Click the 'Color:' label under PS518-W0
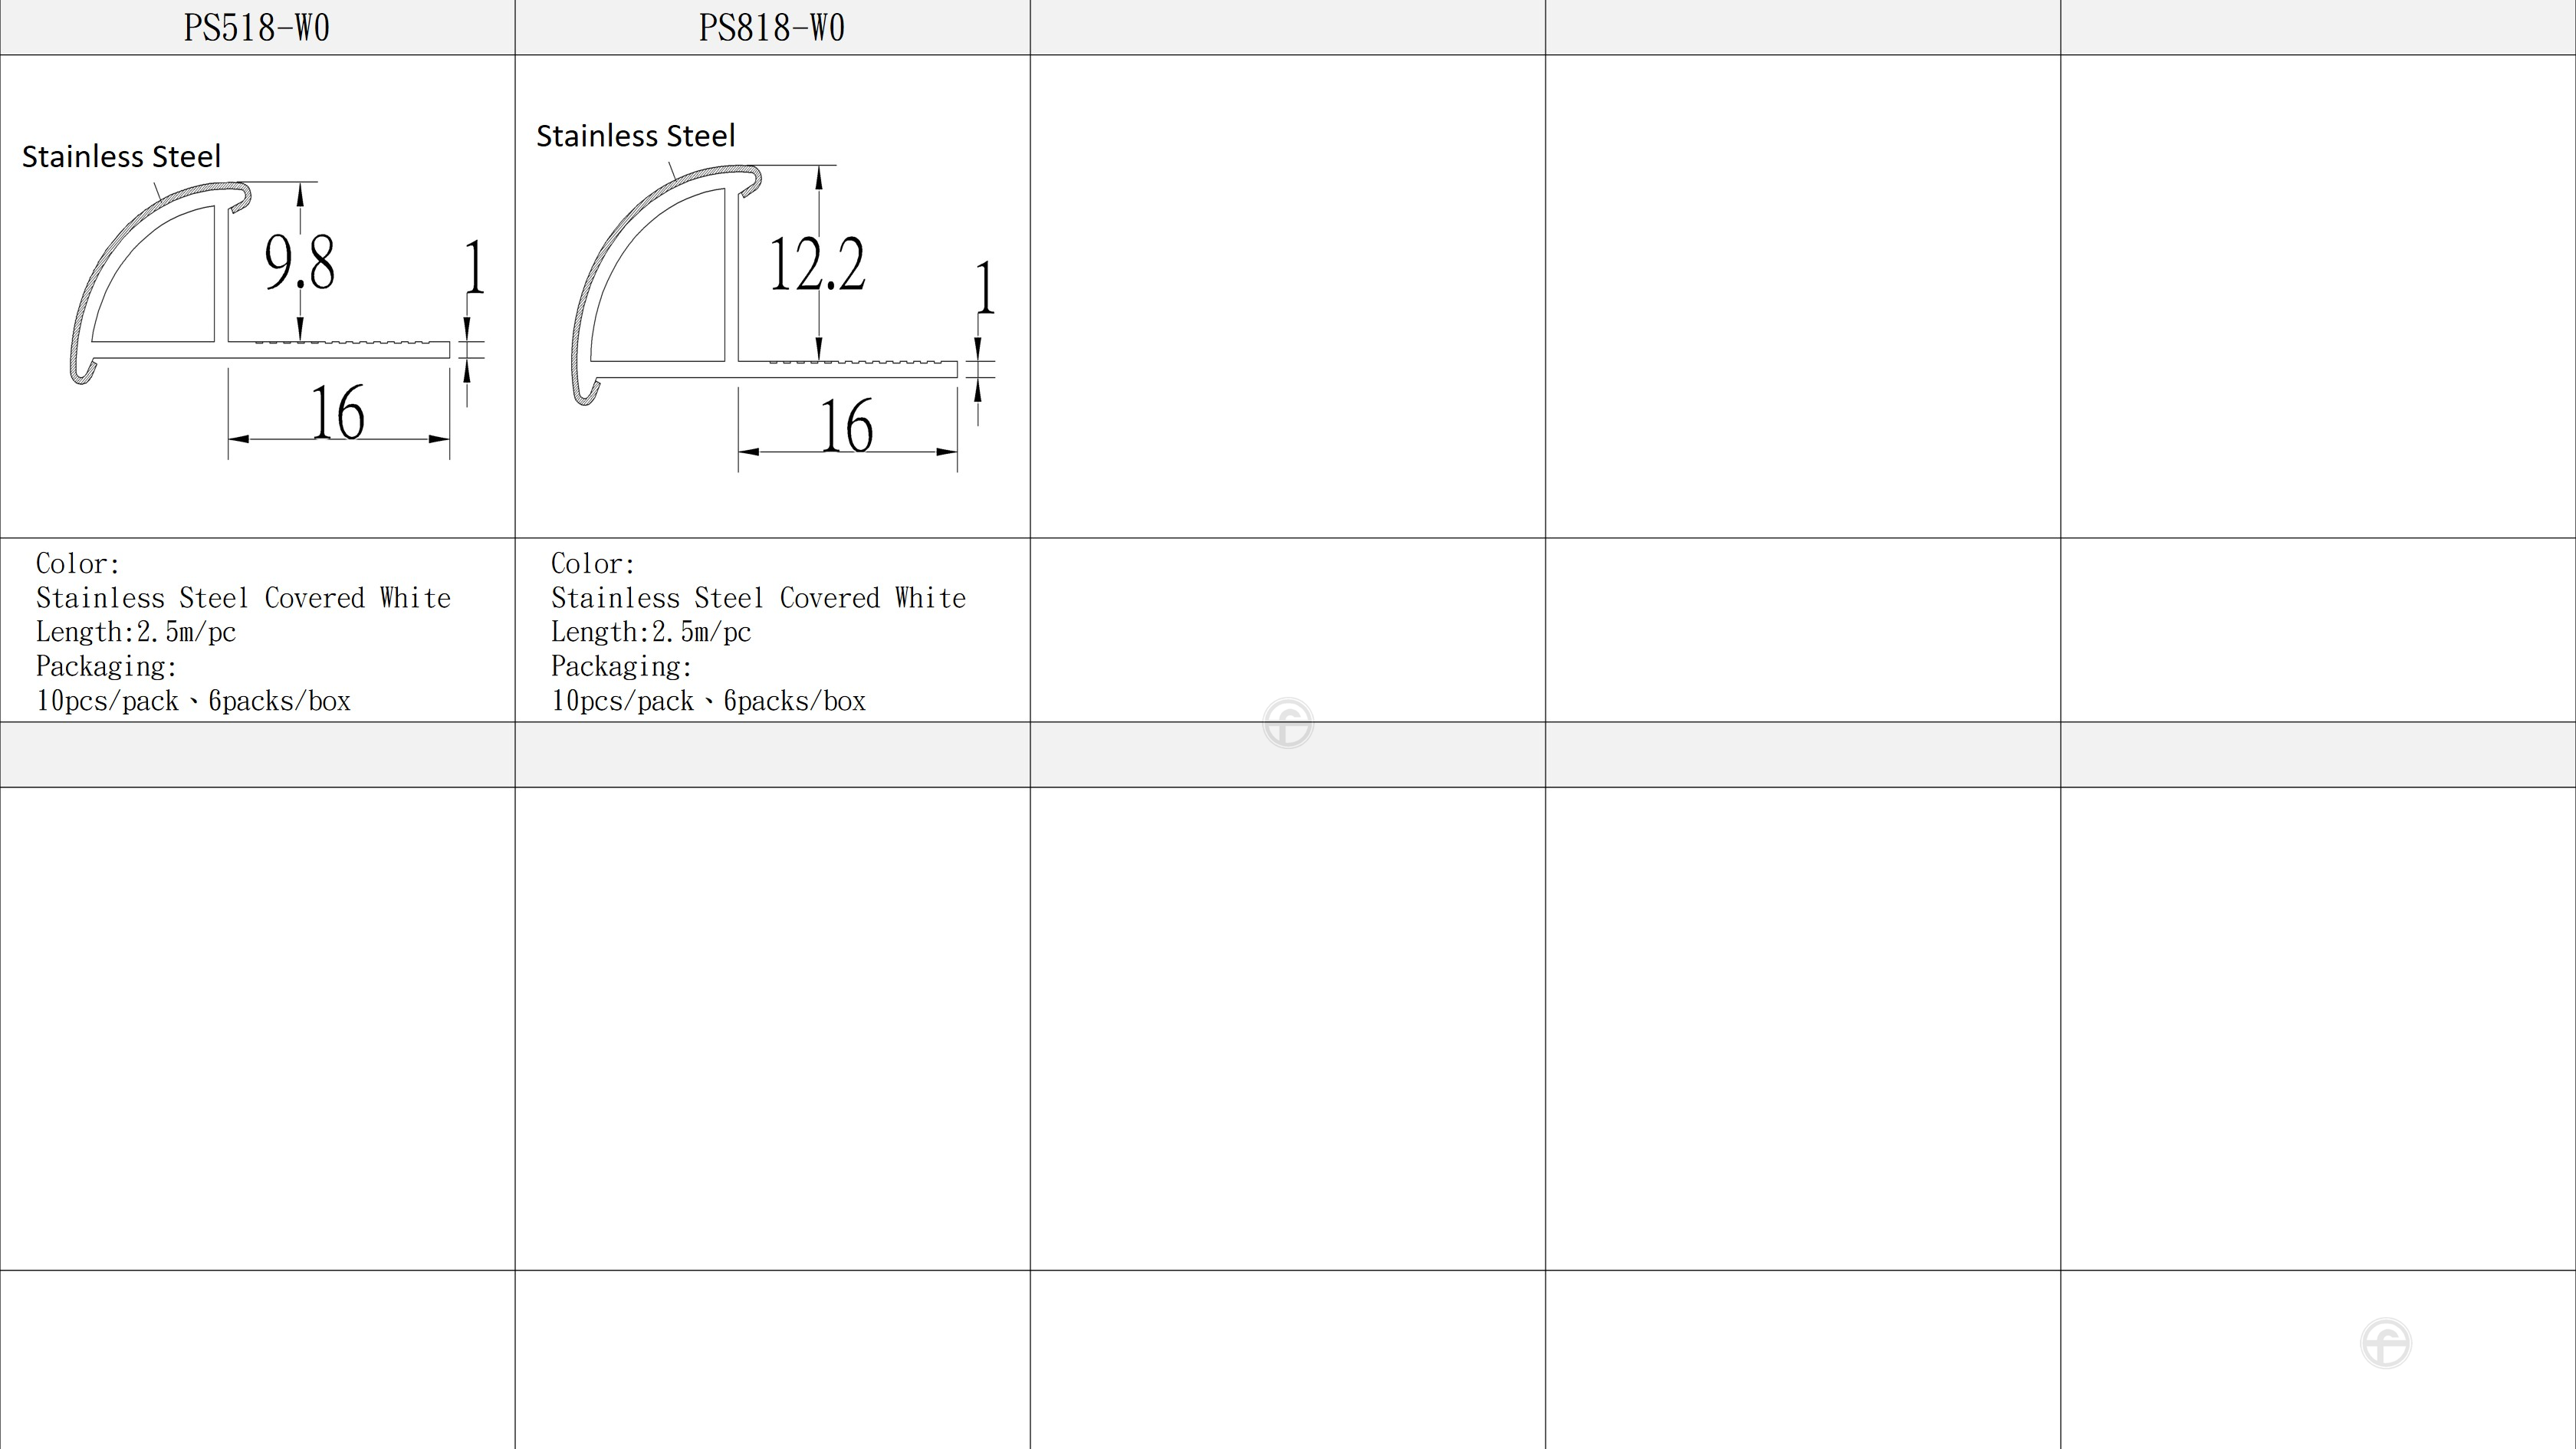This screenshot has width=2576, height=1449. [78, 563]
